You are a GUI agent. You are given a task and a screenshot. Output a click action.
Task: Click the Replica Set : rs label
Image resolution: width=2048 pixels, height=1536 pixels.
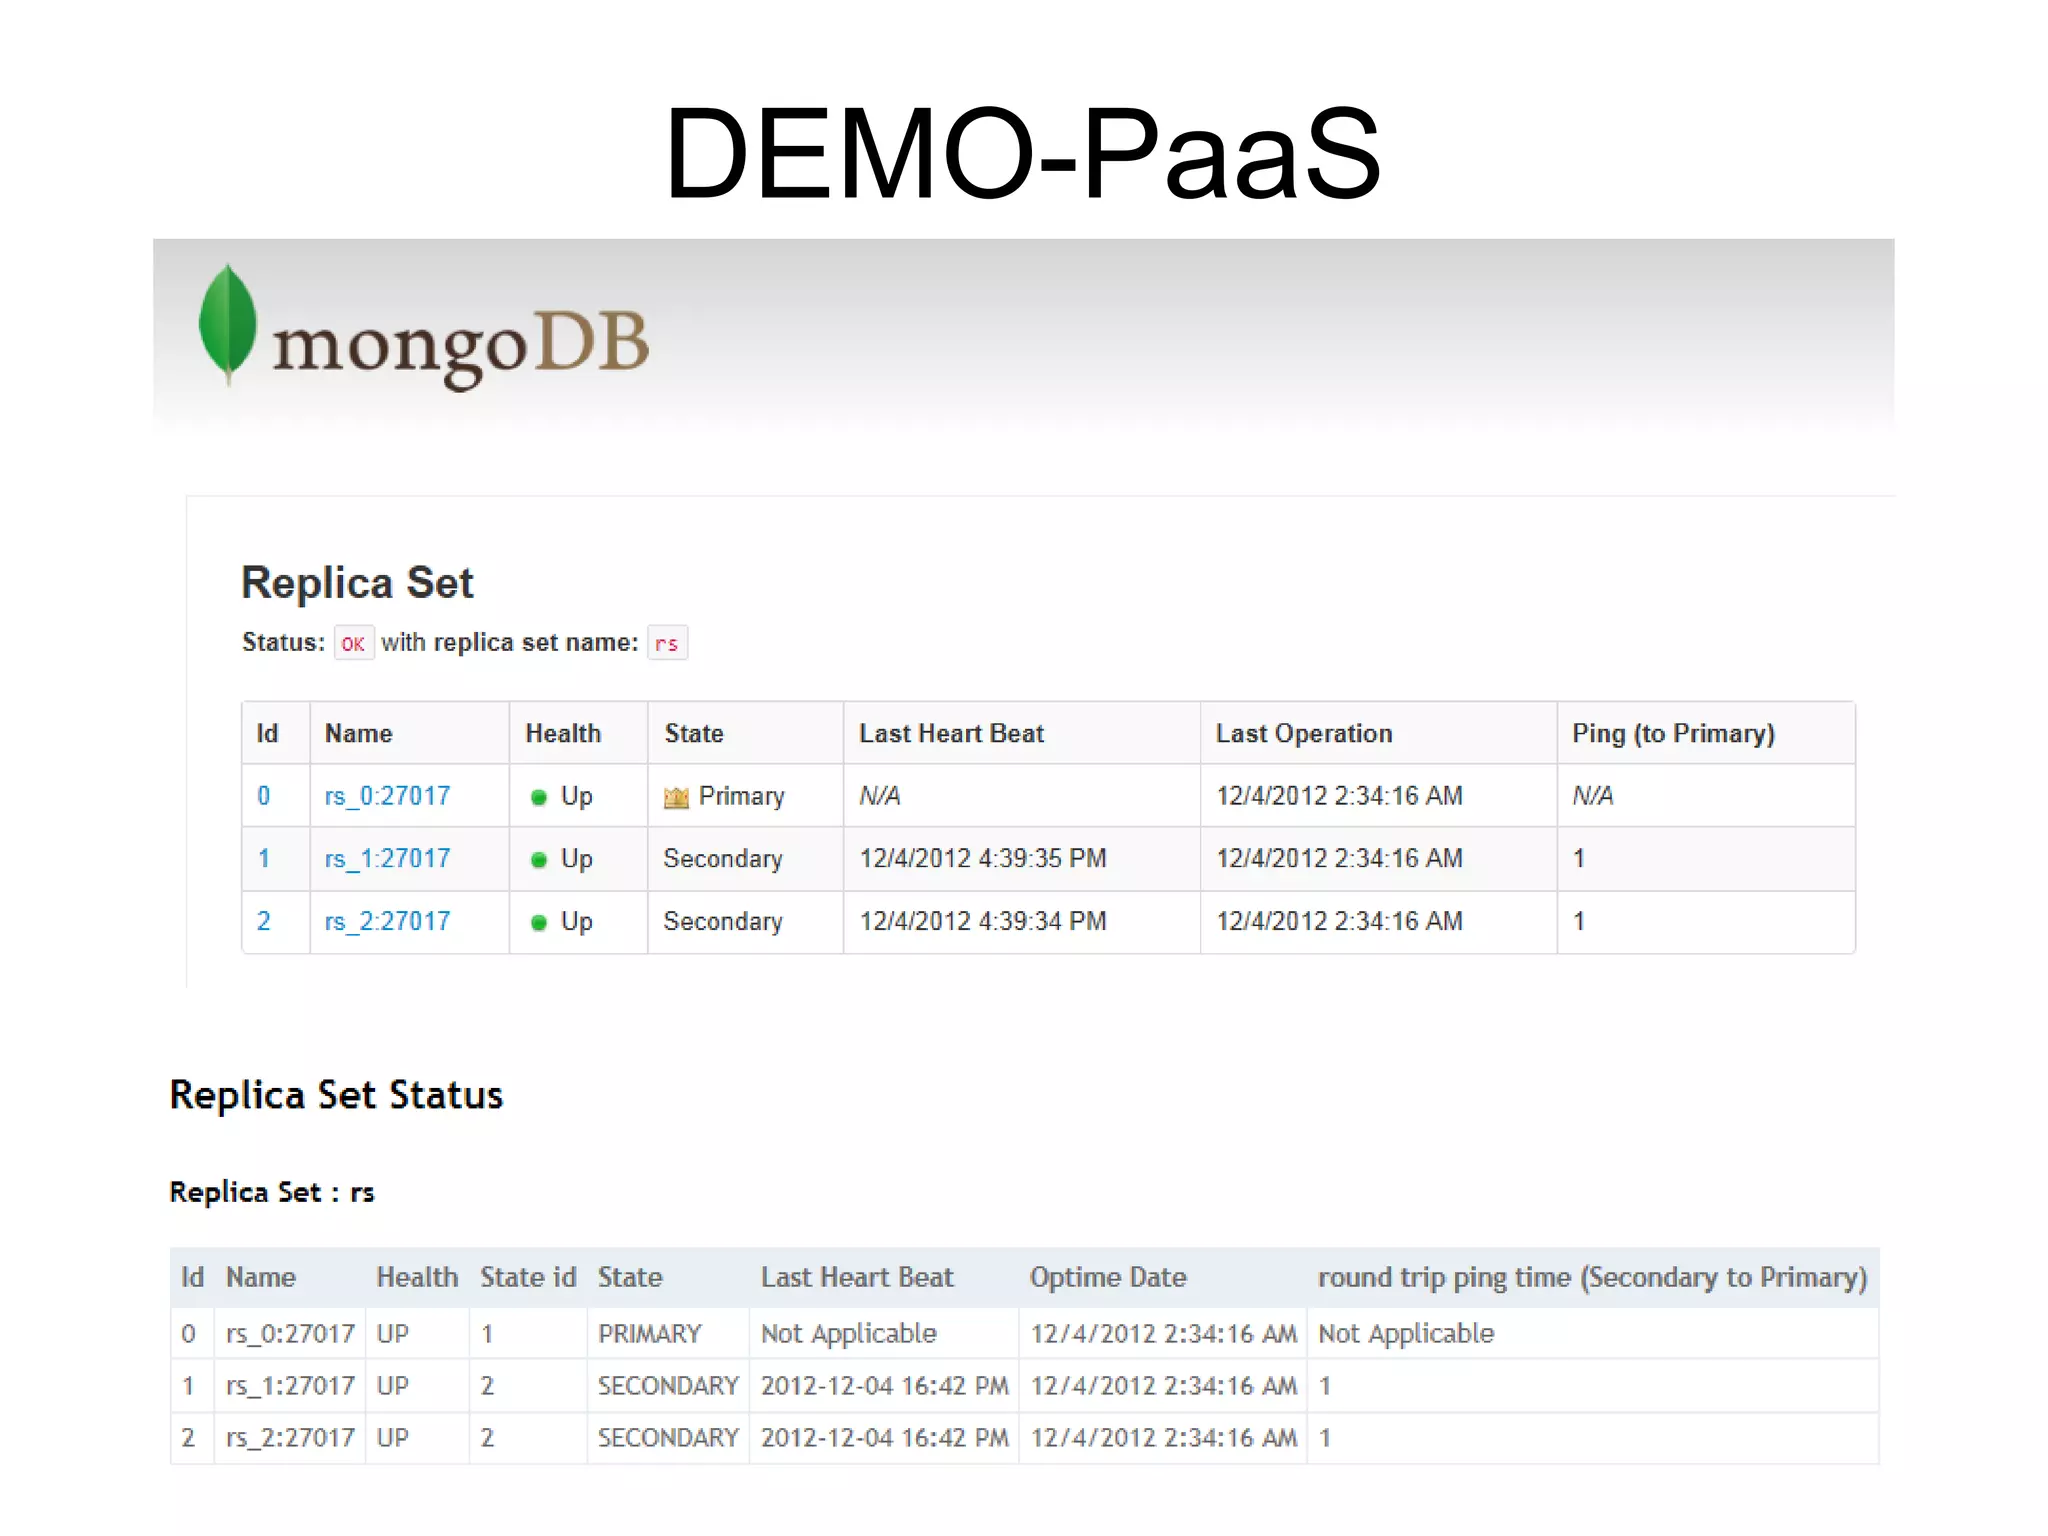(272, 1192)
